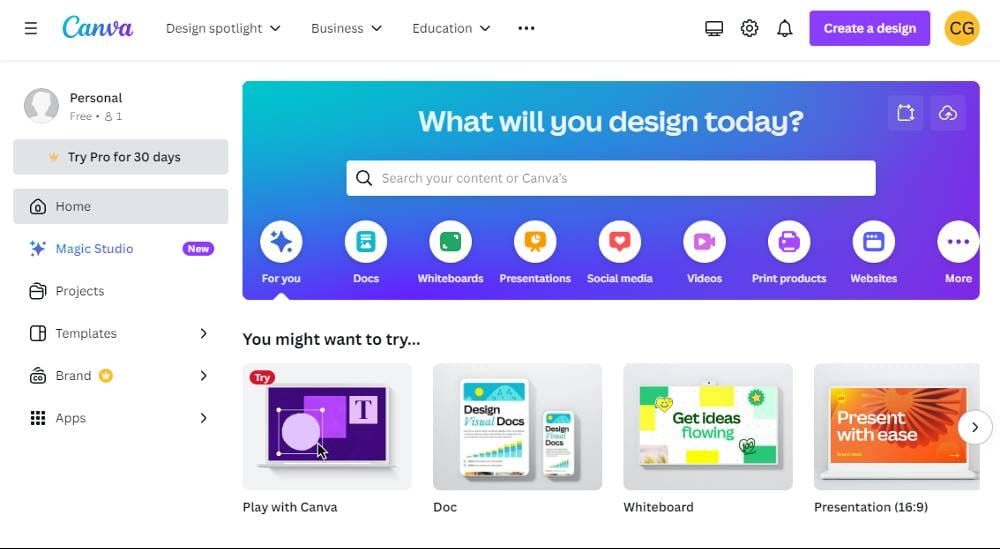
Task: Open the Websites category icon
Action: click(874, 242)
